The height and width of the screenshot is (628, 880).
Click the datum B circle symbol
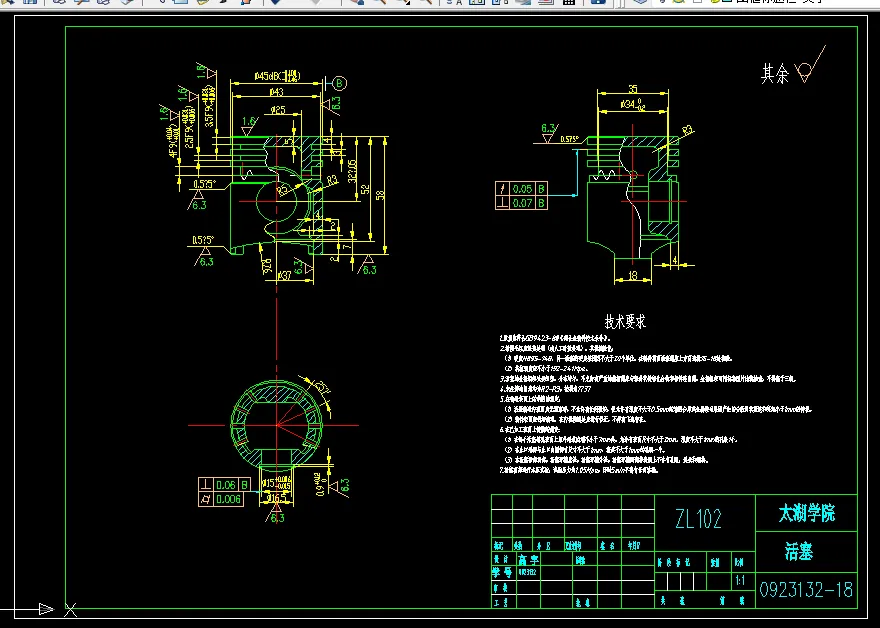(340, 84)
